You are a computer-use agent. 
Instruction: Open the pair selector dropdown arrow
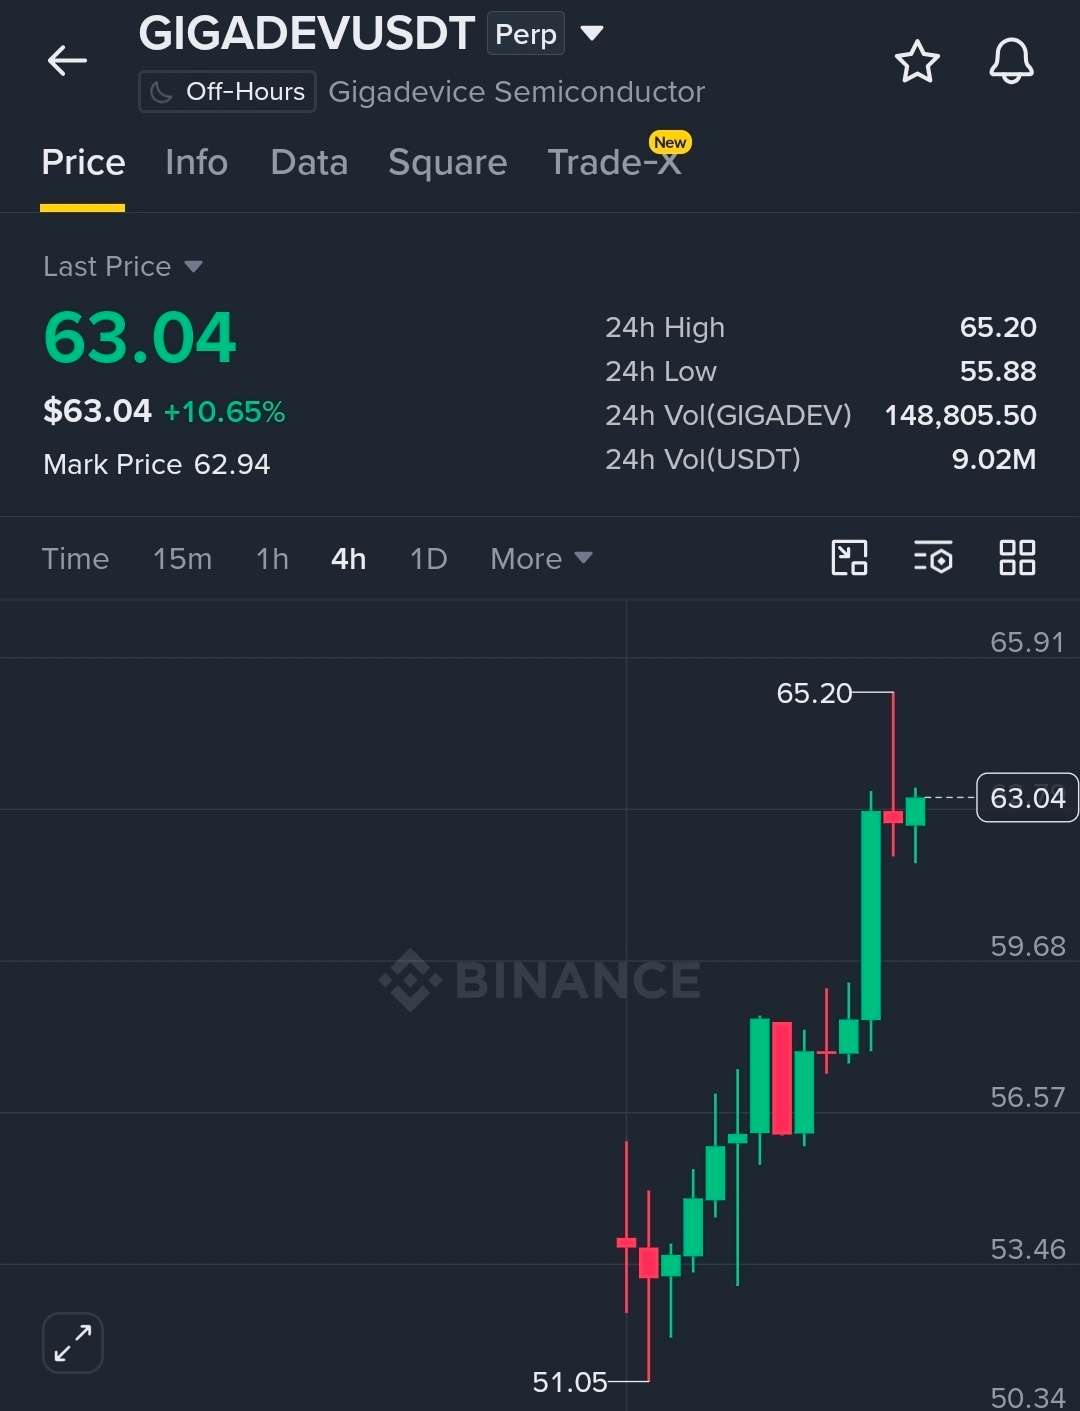(592, 34)
